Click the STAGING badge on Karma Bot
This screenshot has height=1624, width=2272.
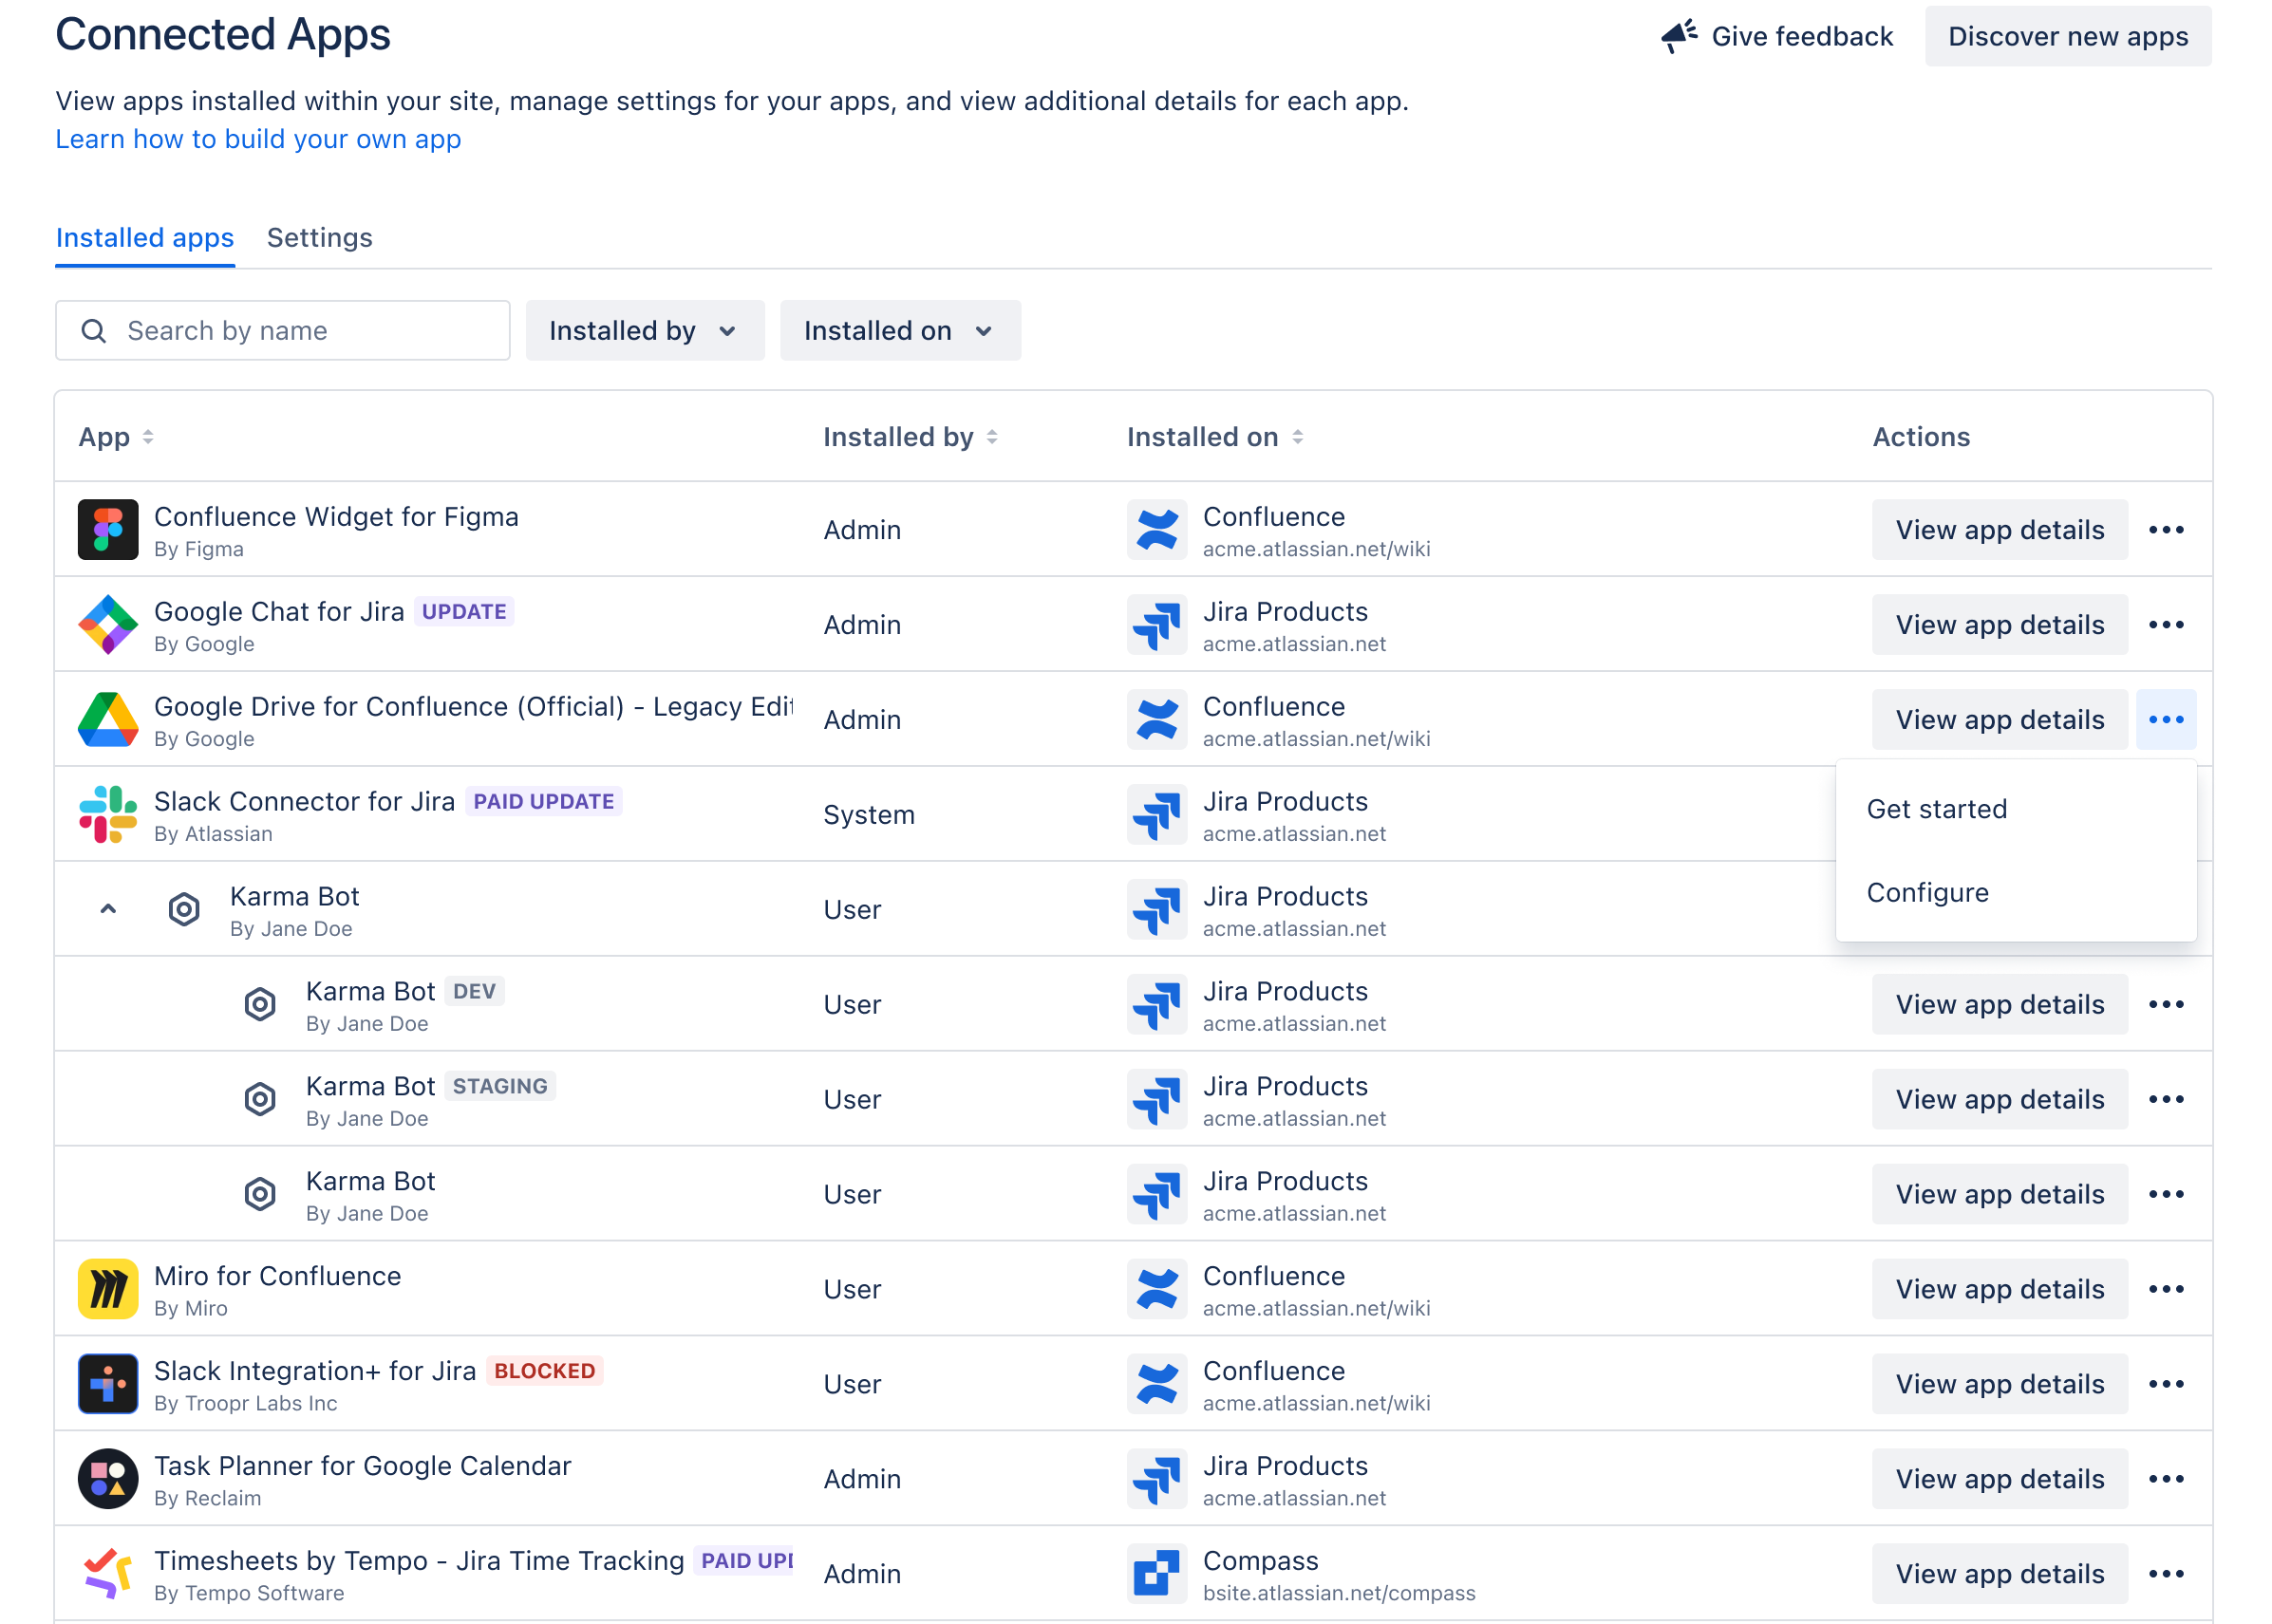500,1086
